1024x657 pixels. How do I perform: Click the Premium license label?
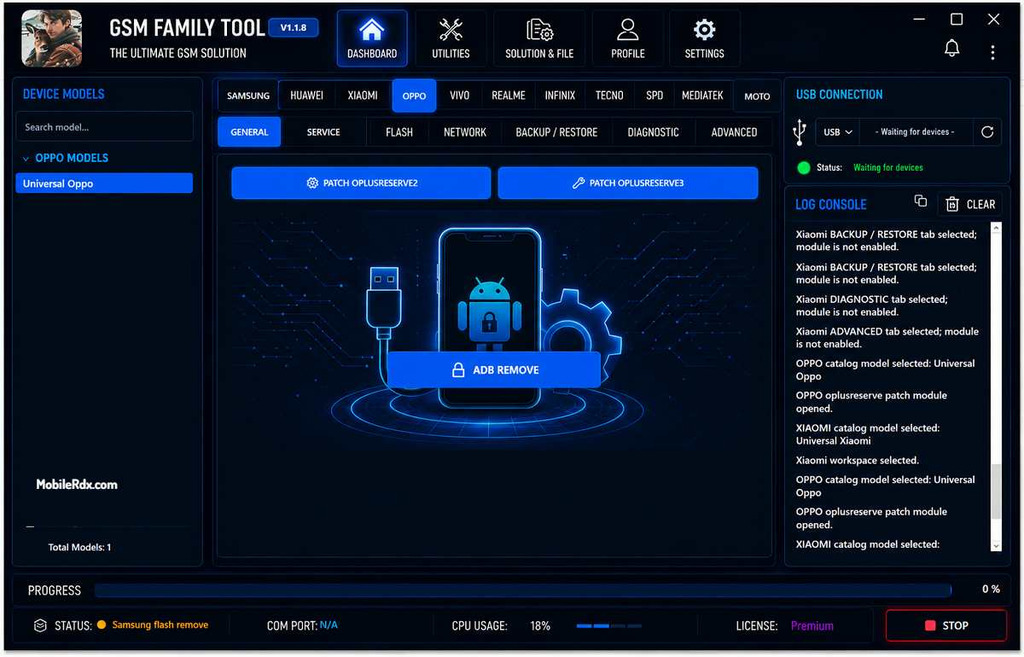click(x=812, y=626)
